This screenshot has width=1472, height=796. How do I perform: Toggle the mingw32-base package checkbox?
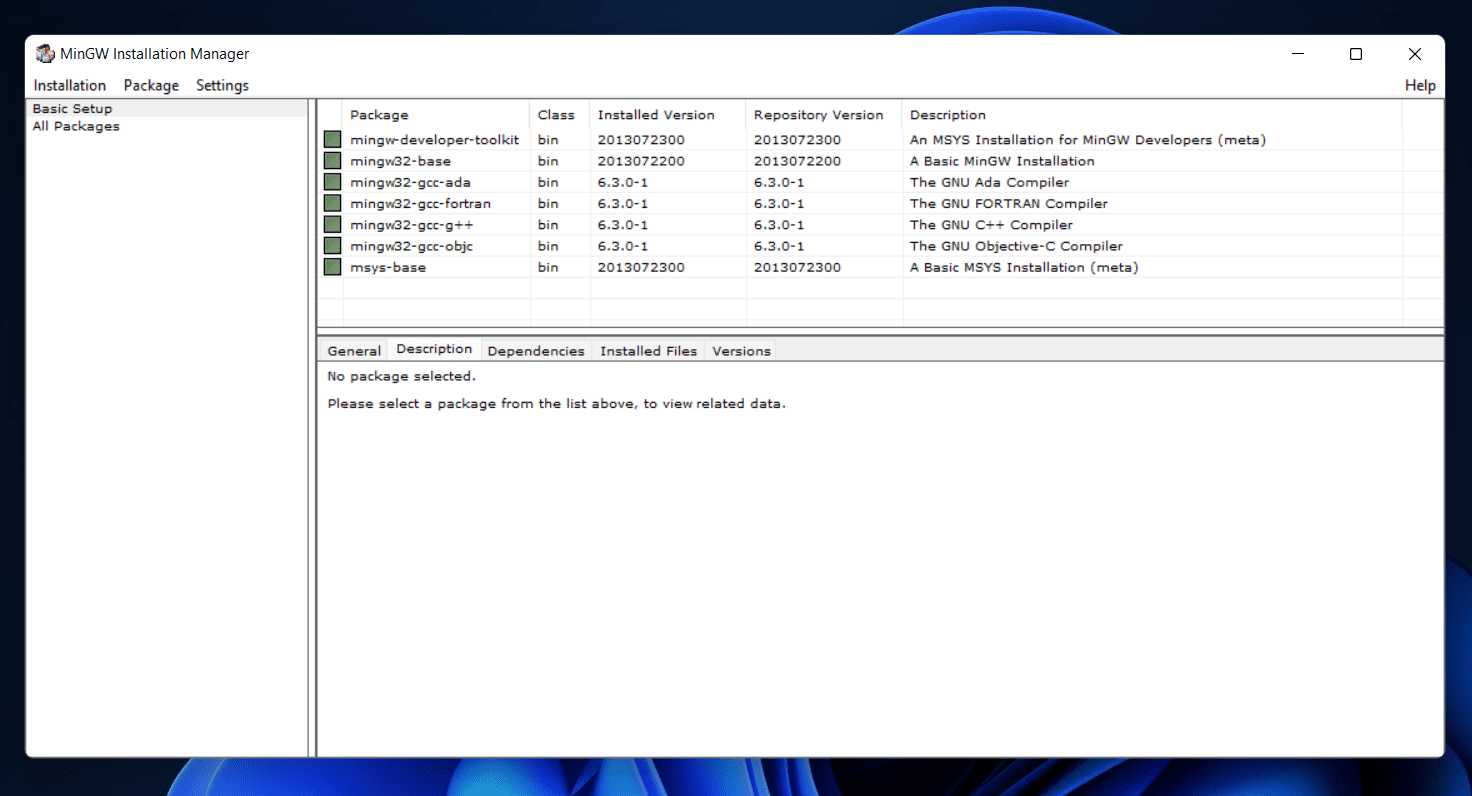click(332, 161)
